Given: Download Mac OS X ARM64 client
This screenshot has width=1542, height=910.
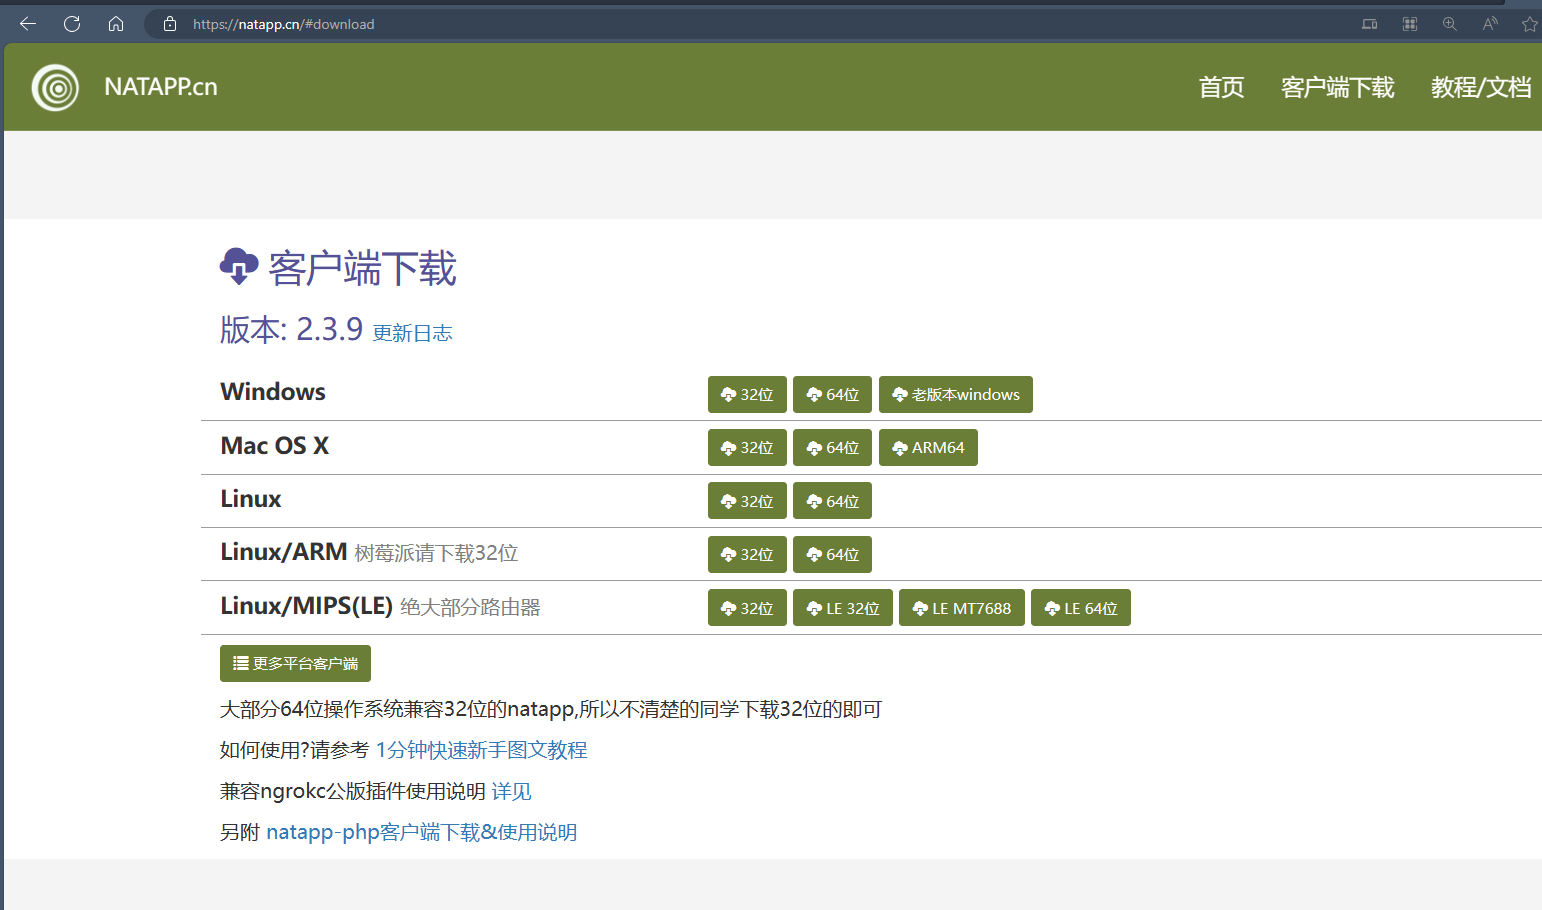Looking at the screenshot, I should coord(928,448).
